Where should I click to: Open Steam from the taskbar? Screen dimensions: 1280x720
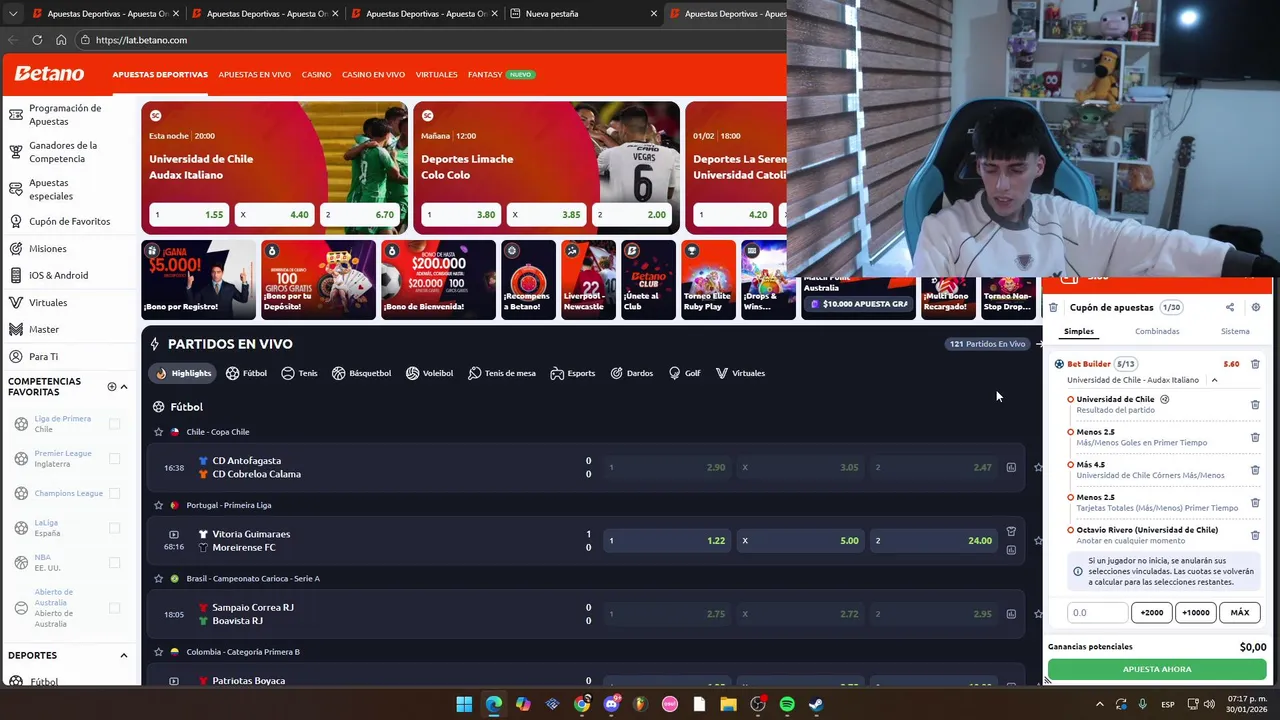[816, 704]
